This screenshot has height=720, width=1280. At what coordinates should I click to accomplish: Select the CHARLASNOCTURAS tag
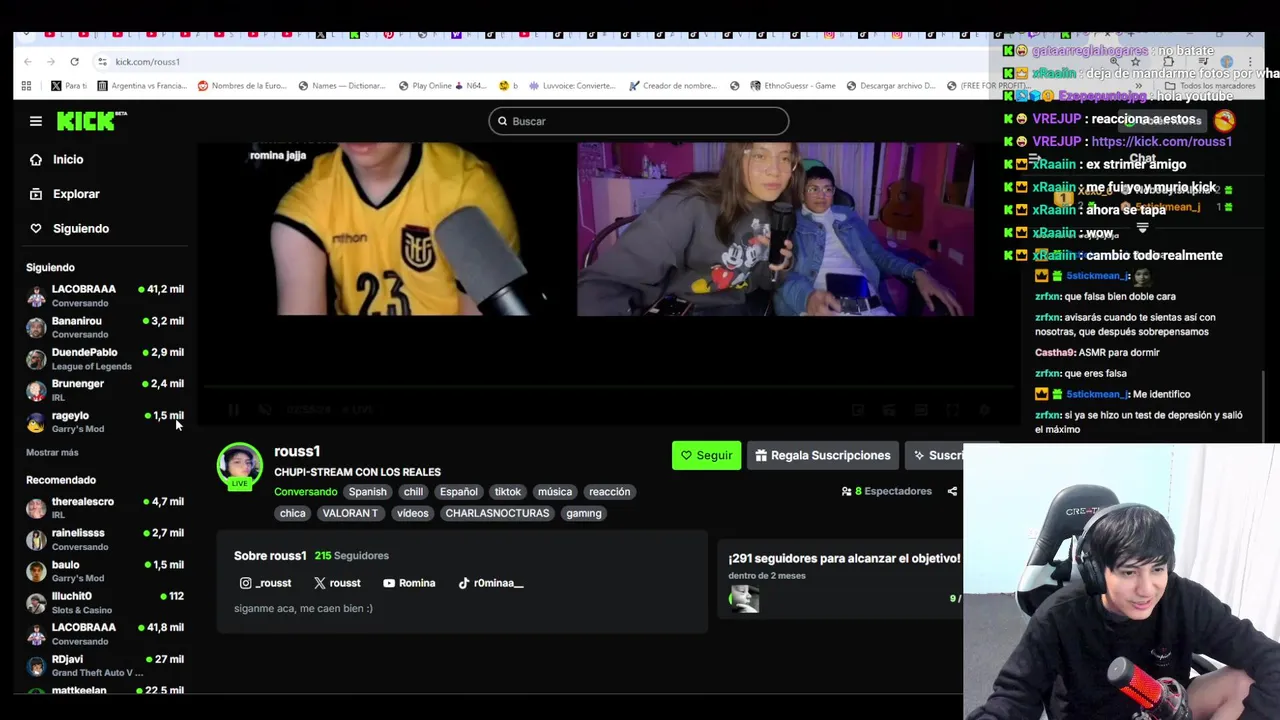click(x=497, y=513)
